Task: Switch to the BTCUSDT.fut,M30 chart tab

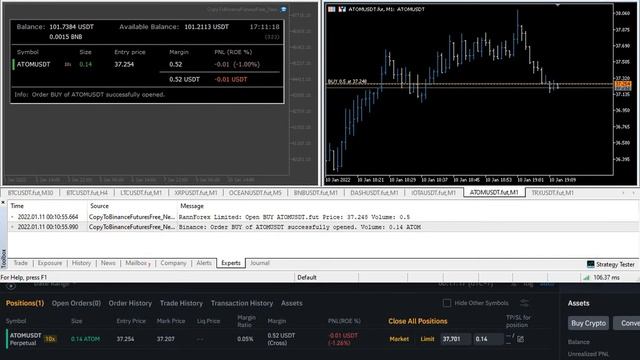Action: [30, 193]
